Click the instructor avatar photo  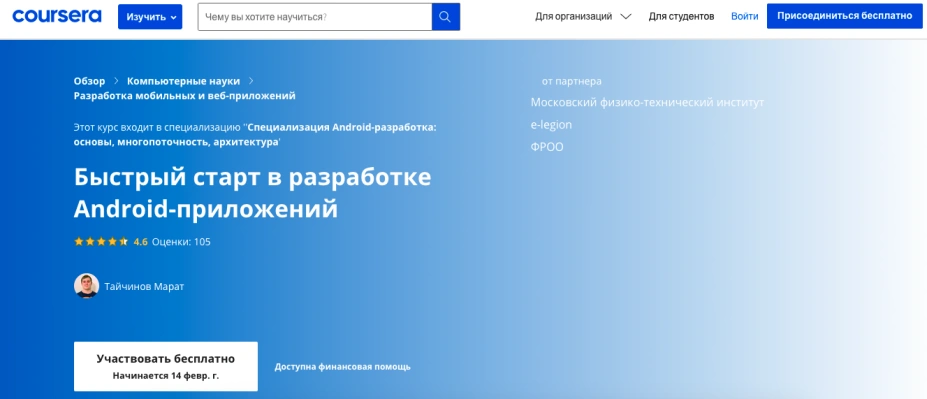86,286
